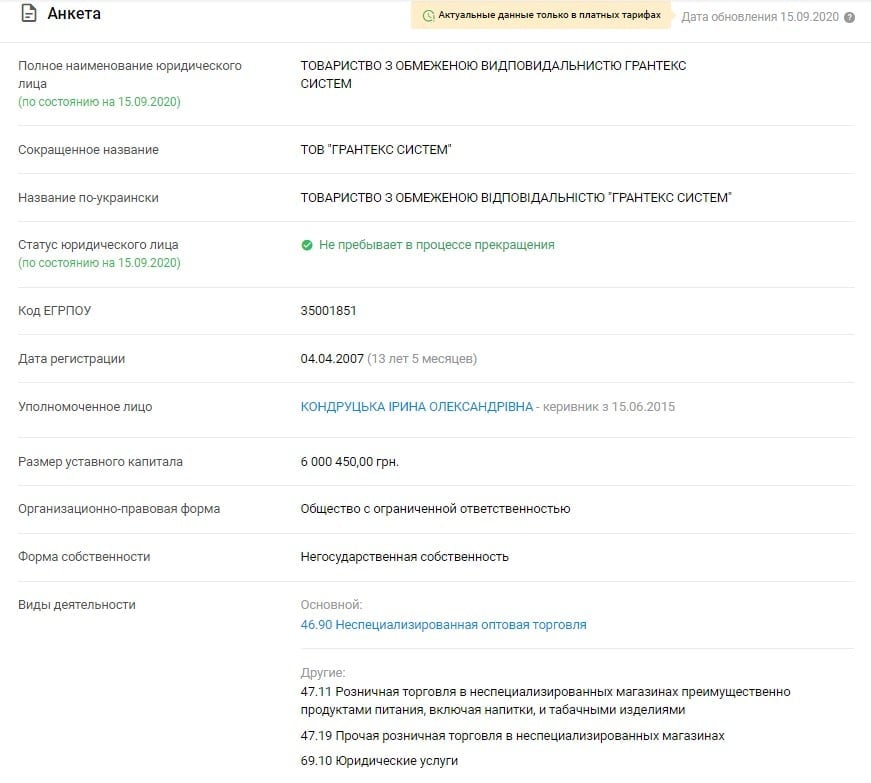Open the КОНДРУЦЬКА ІРИНА ОЛЕКСАНДРІВНА profile link

pos(417,407)
